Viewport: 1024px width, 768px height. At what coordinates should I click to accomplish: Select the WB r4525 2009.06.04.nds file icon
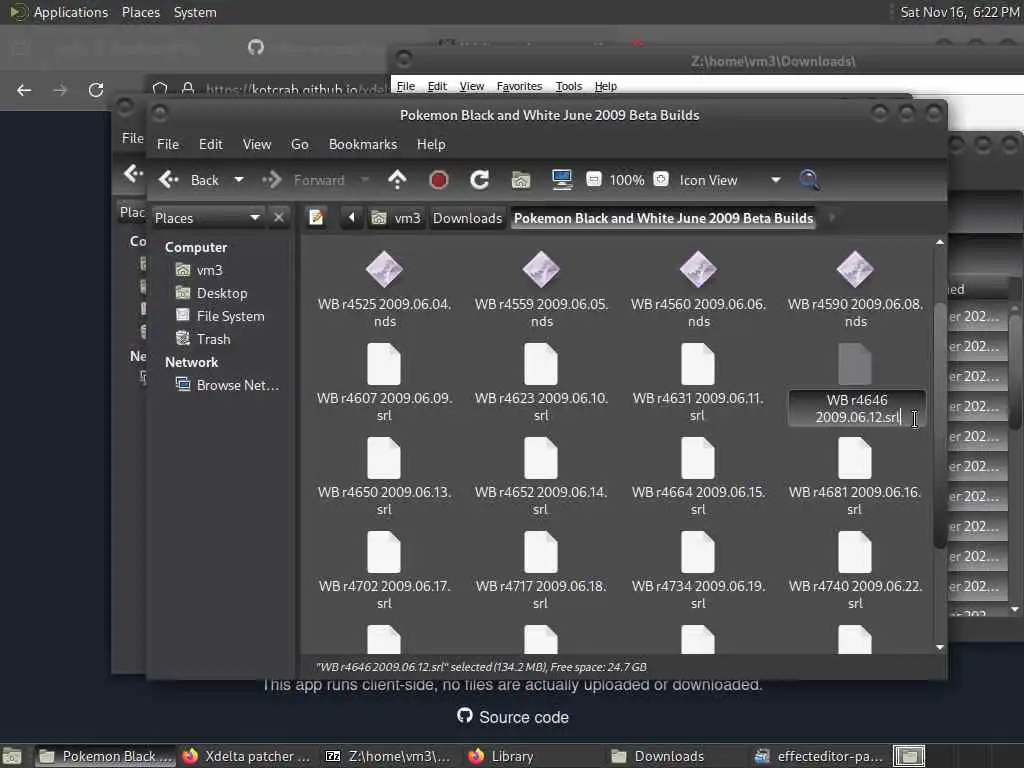tap(384, 269)
